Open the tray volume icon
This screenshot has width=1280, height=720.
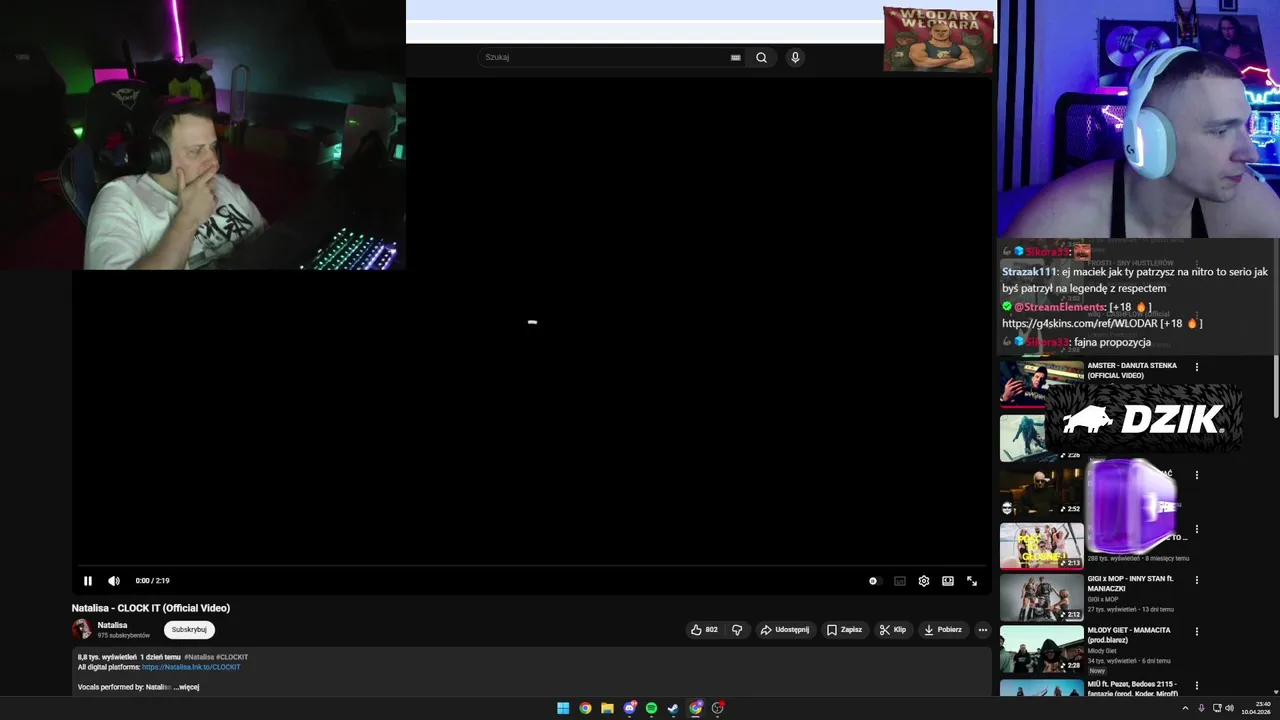(1229, 708)
